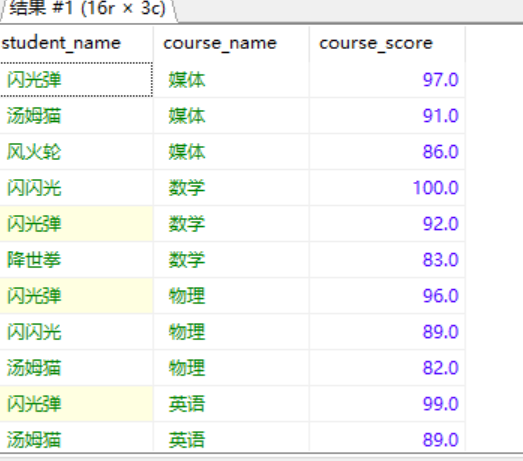
Task: Switch to the 结果 #1 result tab
Action: click(87, 9)
